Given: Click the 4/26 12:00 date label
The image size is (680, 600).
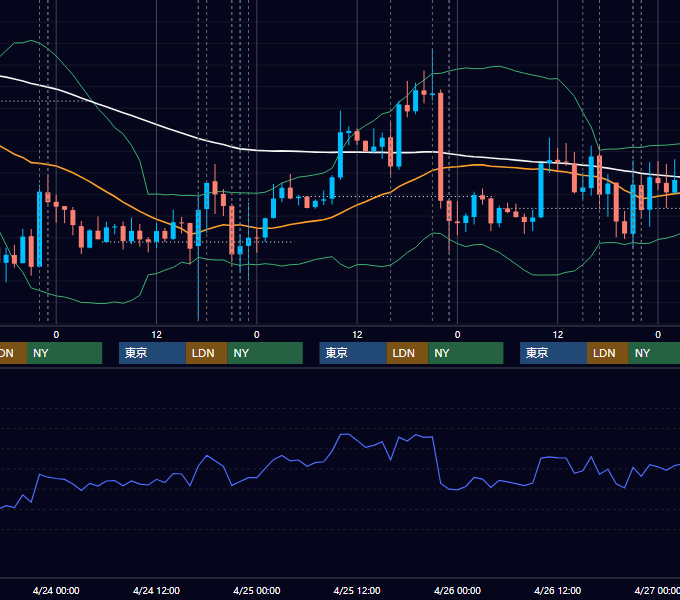Looking at the screenshot, I should [557, 590].
